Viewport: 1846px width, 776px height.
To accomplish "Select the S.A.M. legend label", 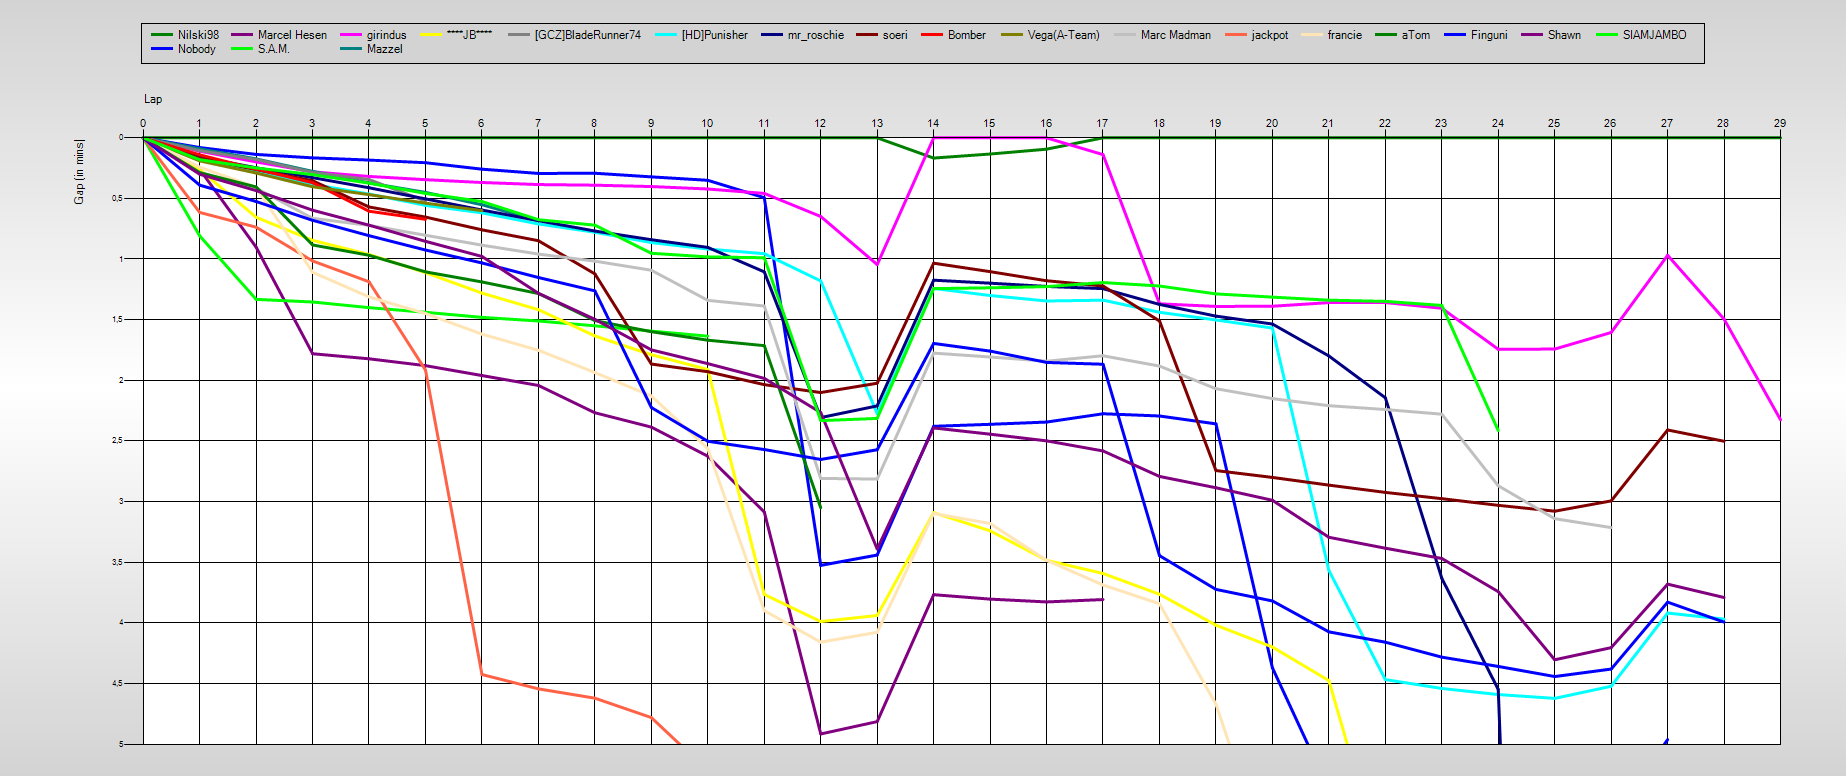I will (x=273, y=49).
